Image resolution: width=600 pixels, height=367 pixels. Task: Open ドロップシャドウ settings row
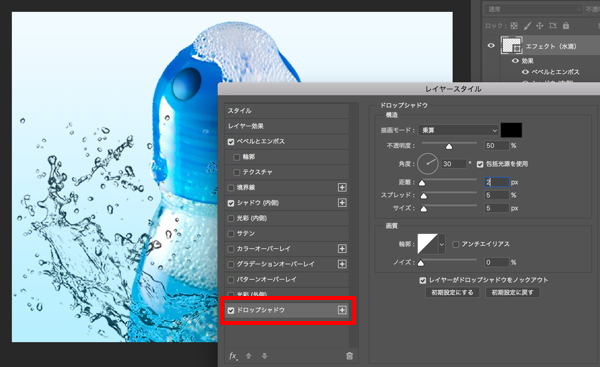click(x=287, y=310)
